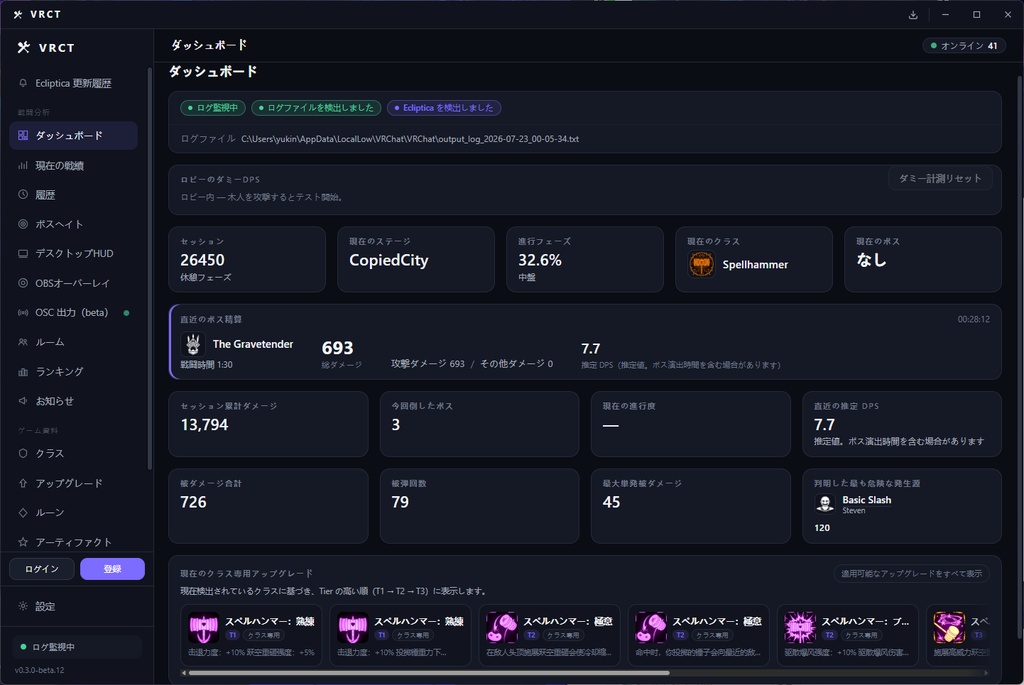Click the 進行フェーズ value 32.6%

539,260
